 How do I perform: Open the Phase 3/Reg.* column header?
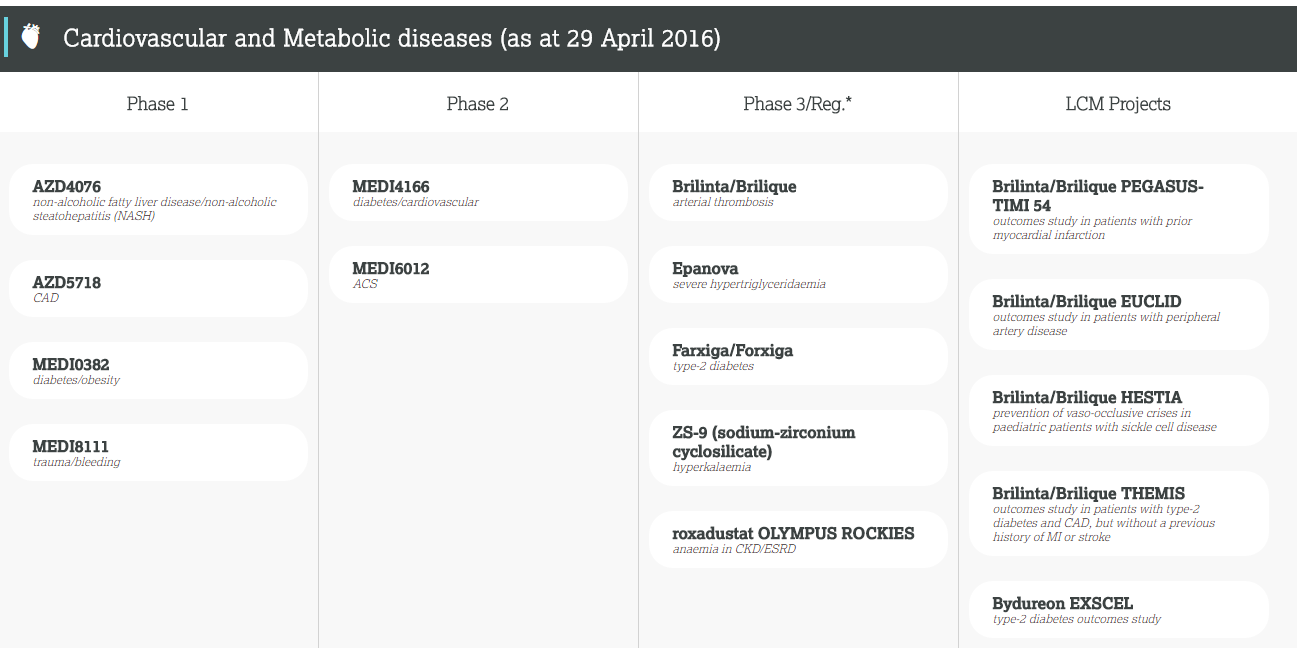click(798, 103)
